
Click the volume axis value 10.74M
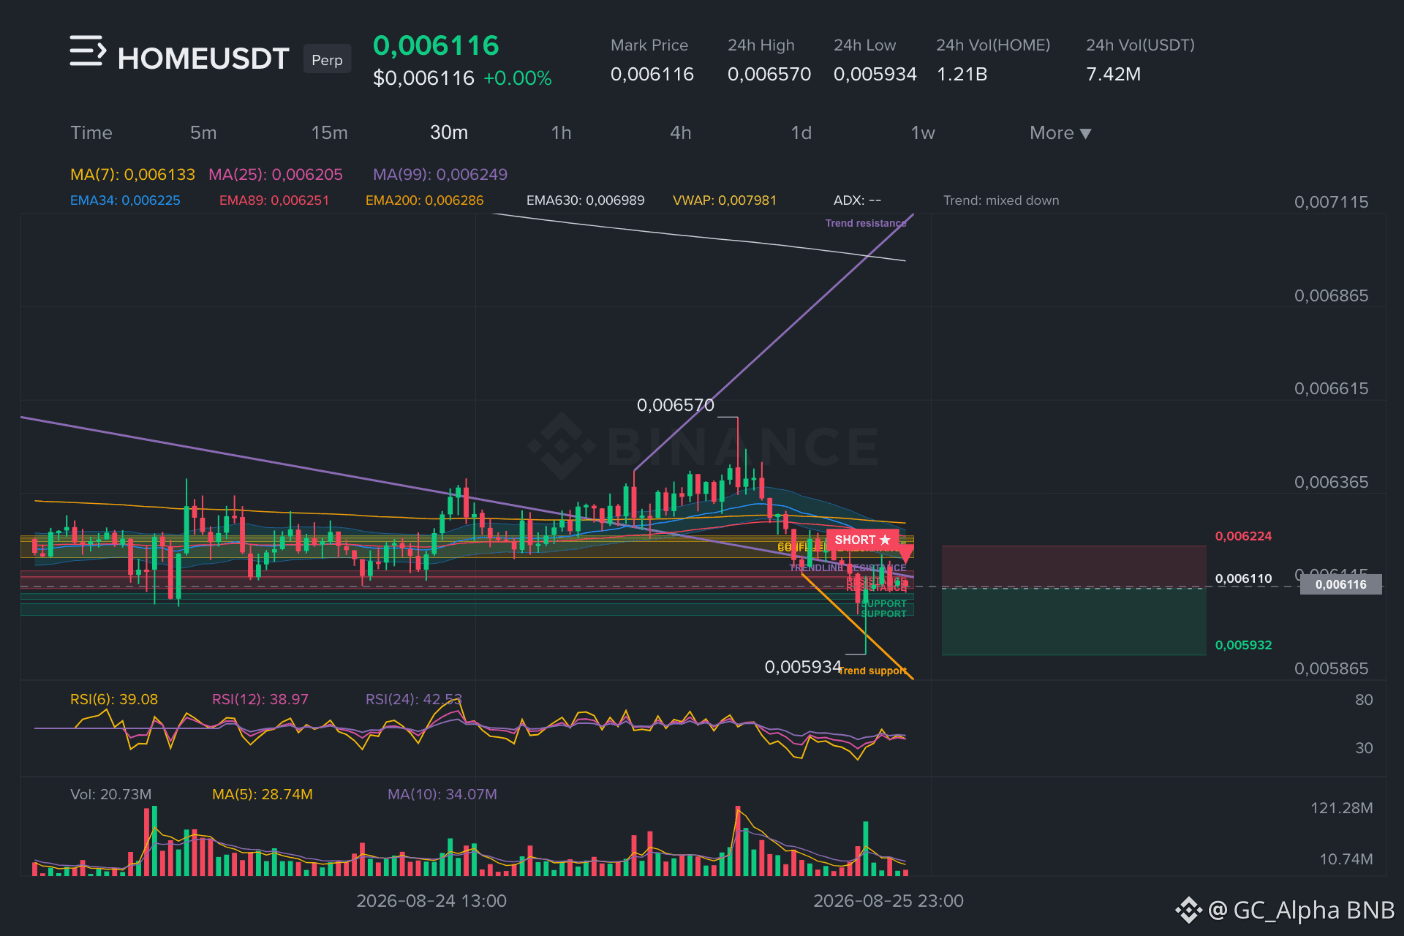click(x=1346, y=859)
